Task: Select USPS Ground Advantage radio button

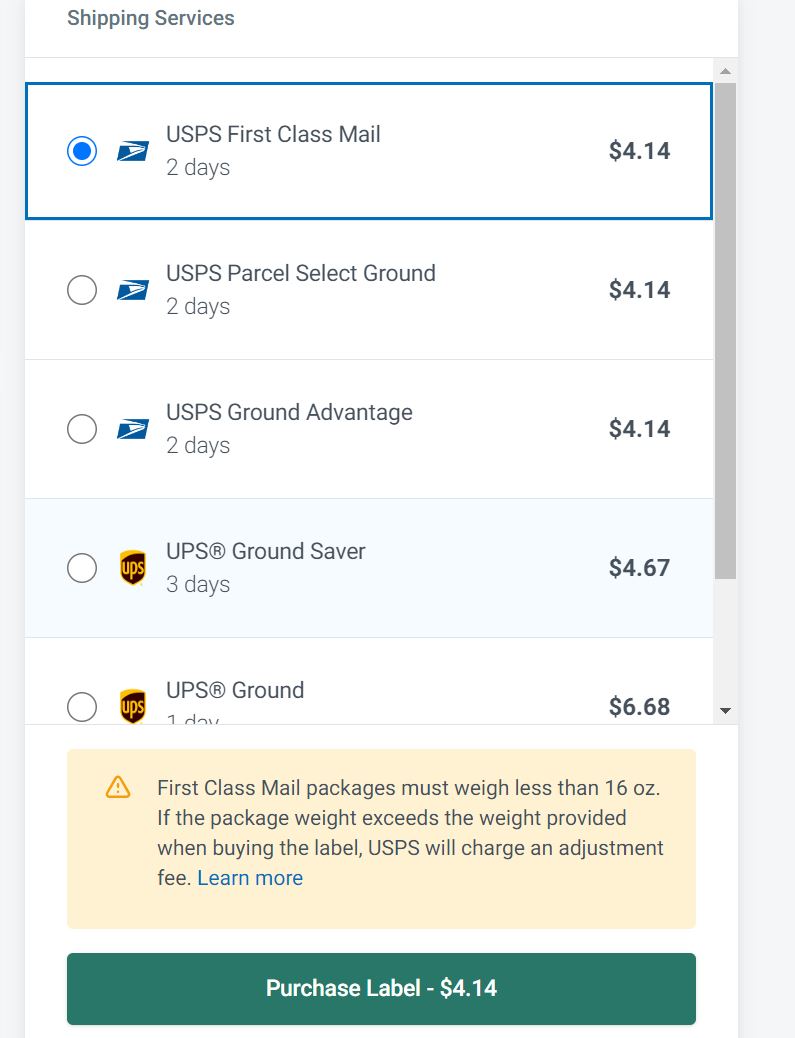Action: (x=82, y=429)
